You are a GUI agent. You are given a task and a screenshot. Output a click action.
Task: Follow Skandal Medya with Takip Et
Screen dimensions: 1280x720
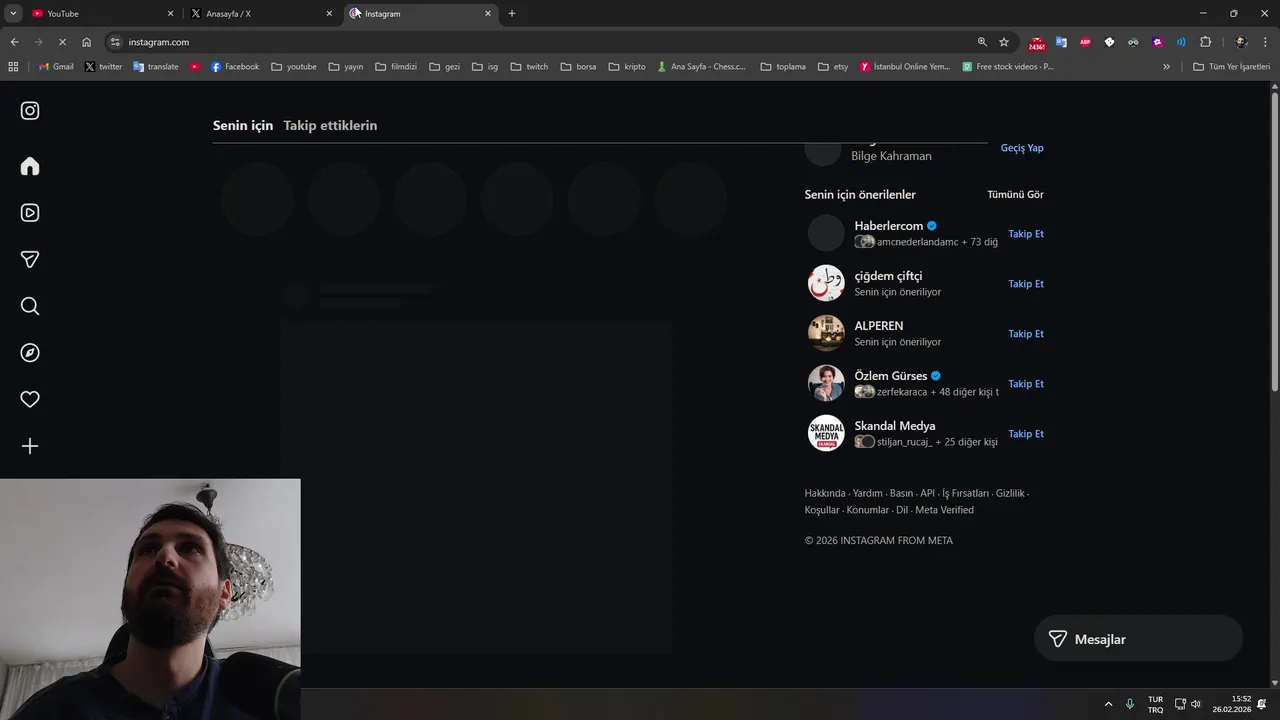point(1026,434)
